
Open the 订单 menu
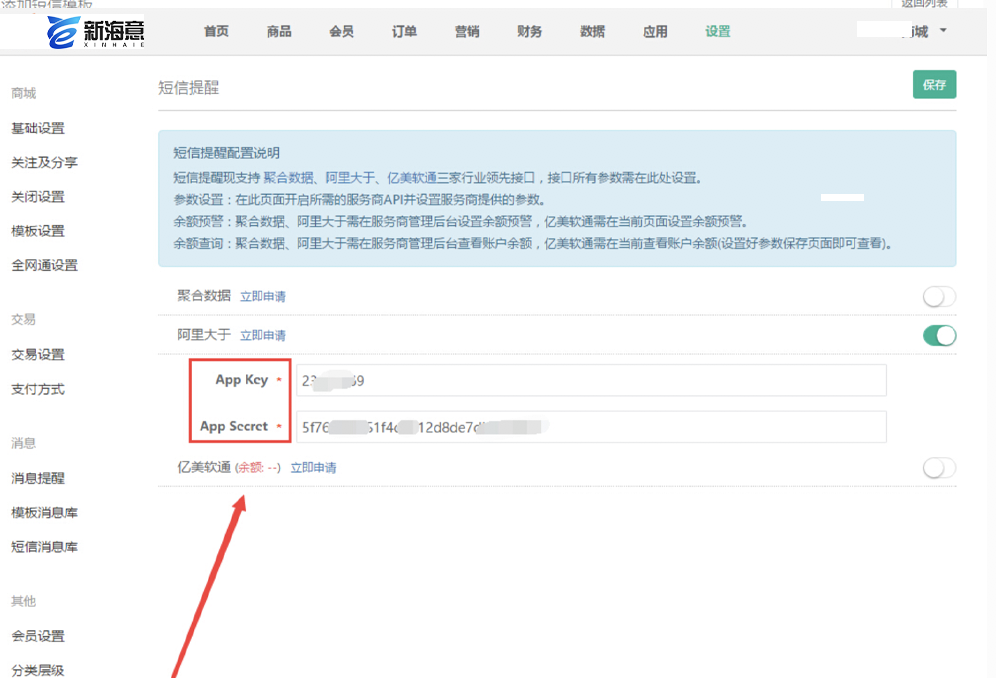pos(404,31)
